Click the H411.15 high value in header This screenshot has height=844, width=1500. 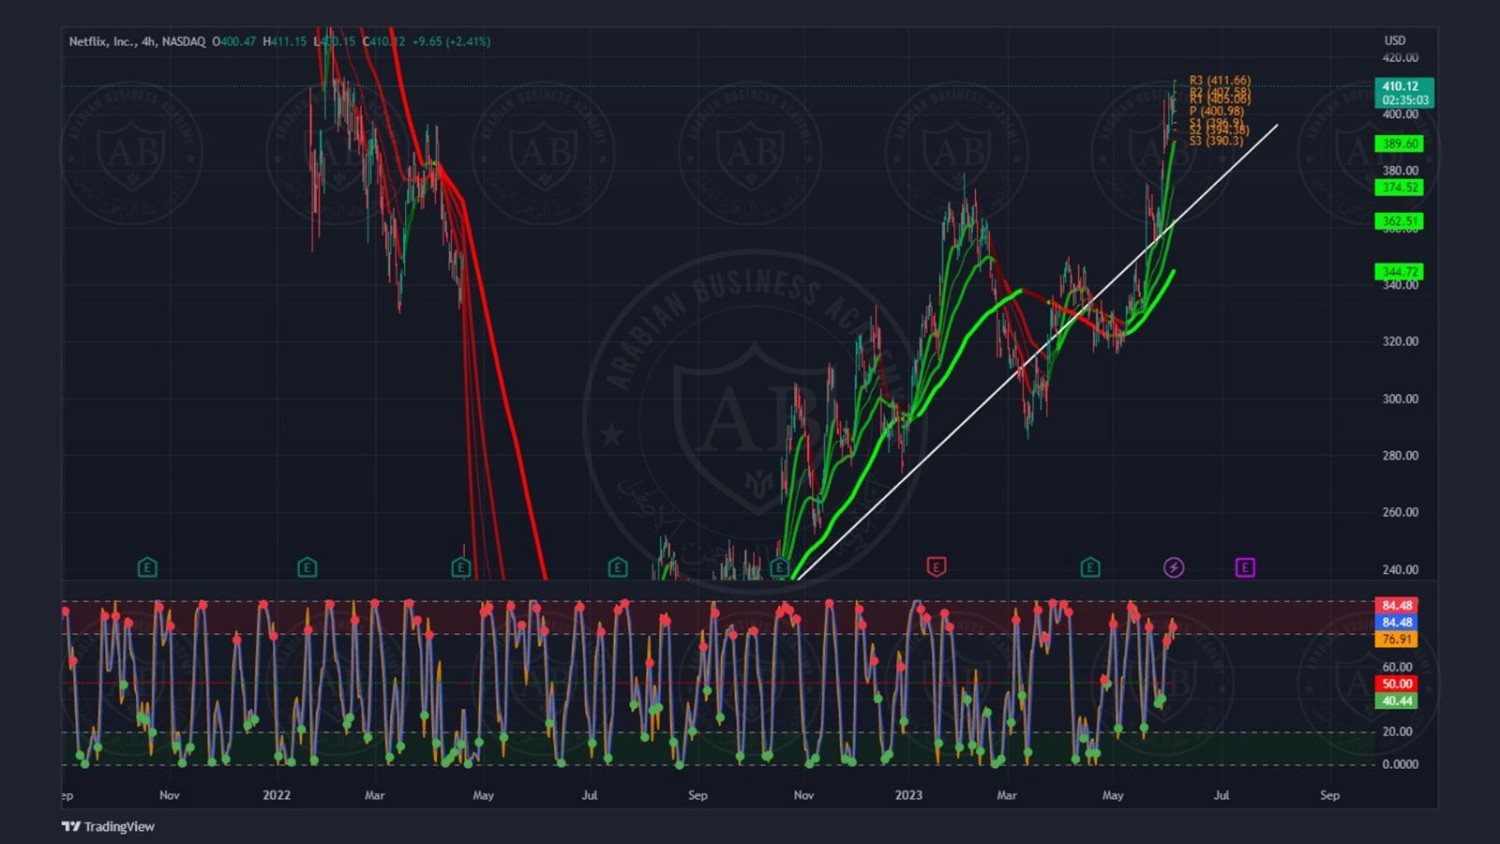click(285, 41)
